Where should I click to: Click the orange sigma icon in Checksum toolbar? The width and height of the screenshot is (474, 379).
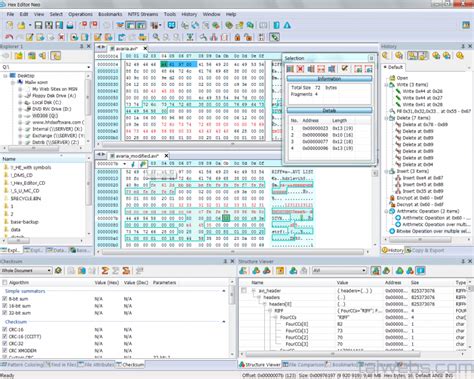105,270
